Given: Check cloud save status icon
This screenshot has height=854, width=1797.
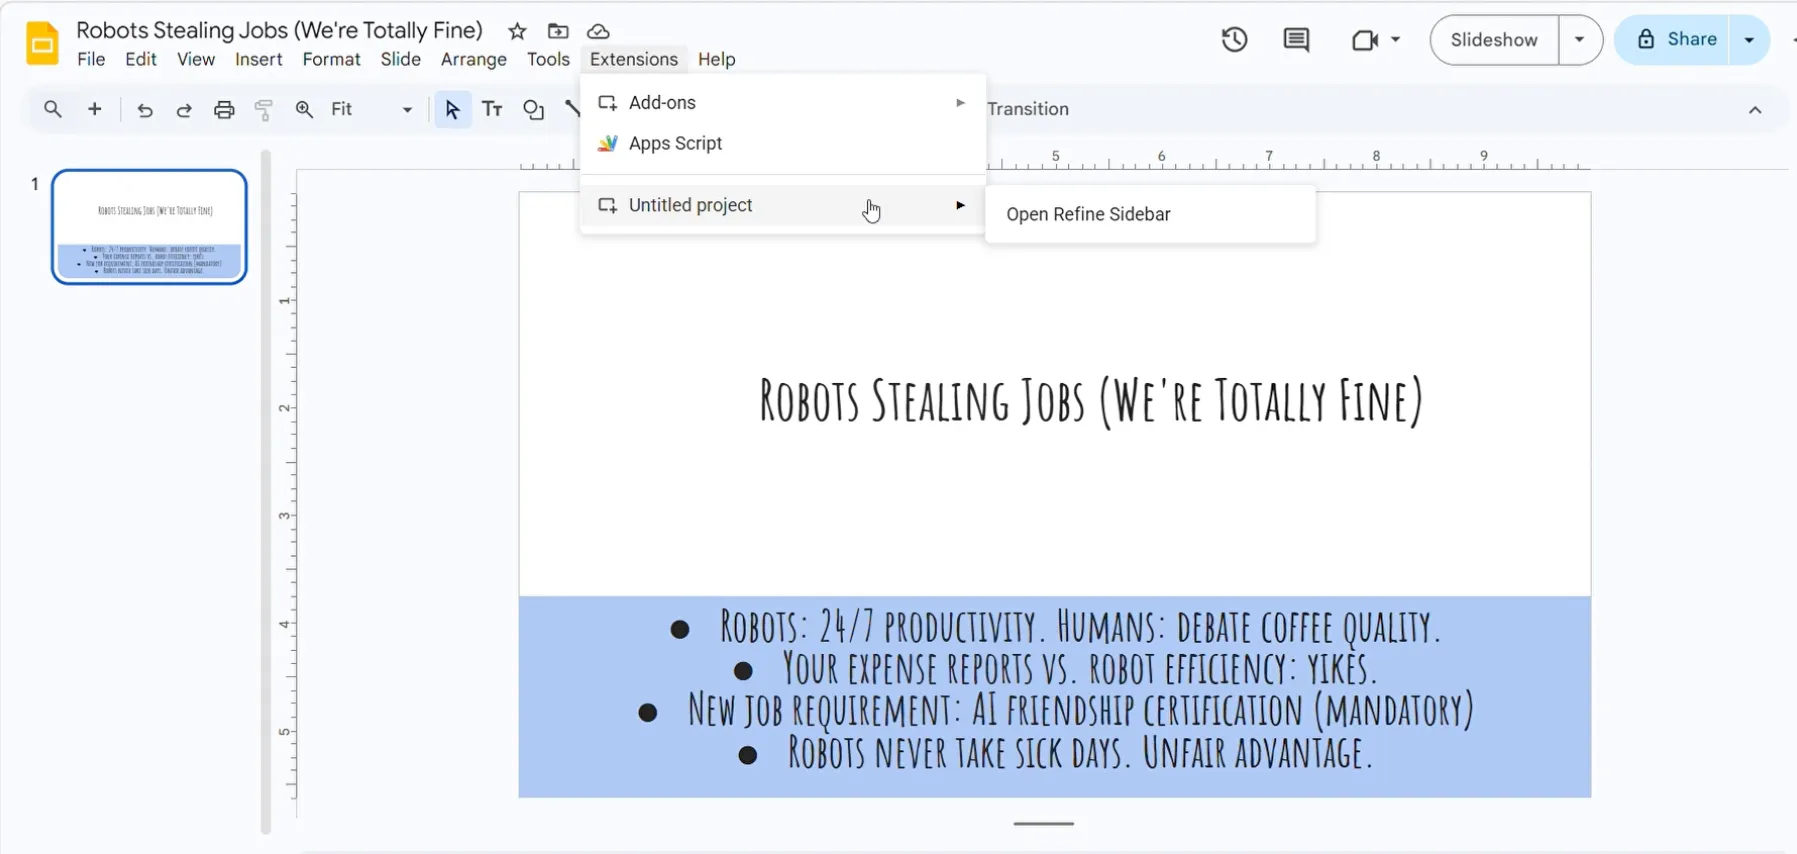Looking at the screenshot, I should pyautogui.click(x=598, y=31).
